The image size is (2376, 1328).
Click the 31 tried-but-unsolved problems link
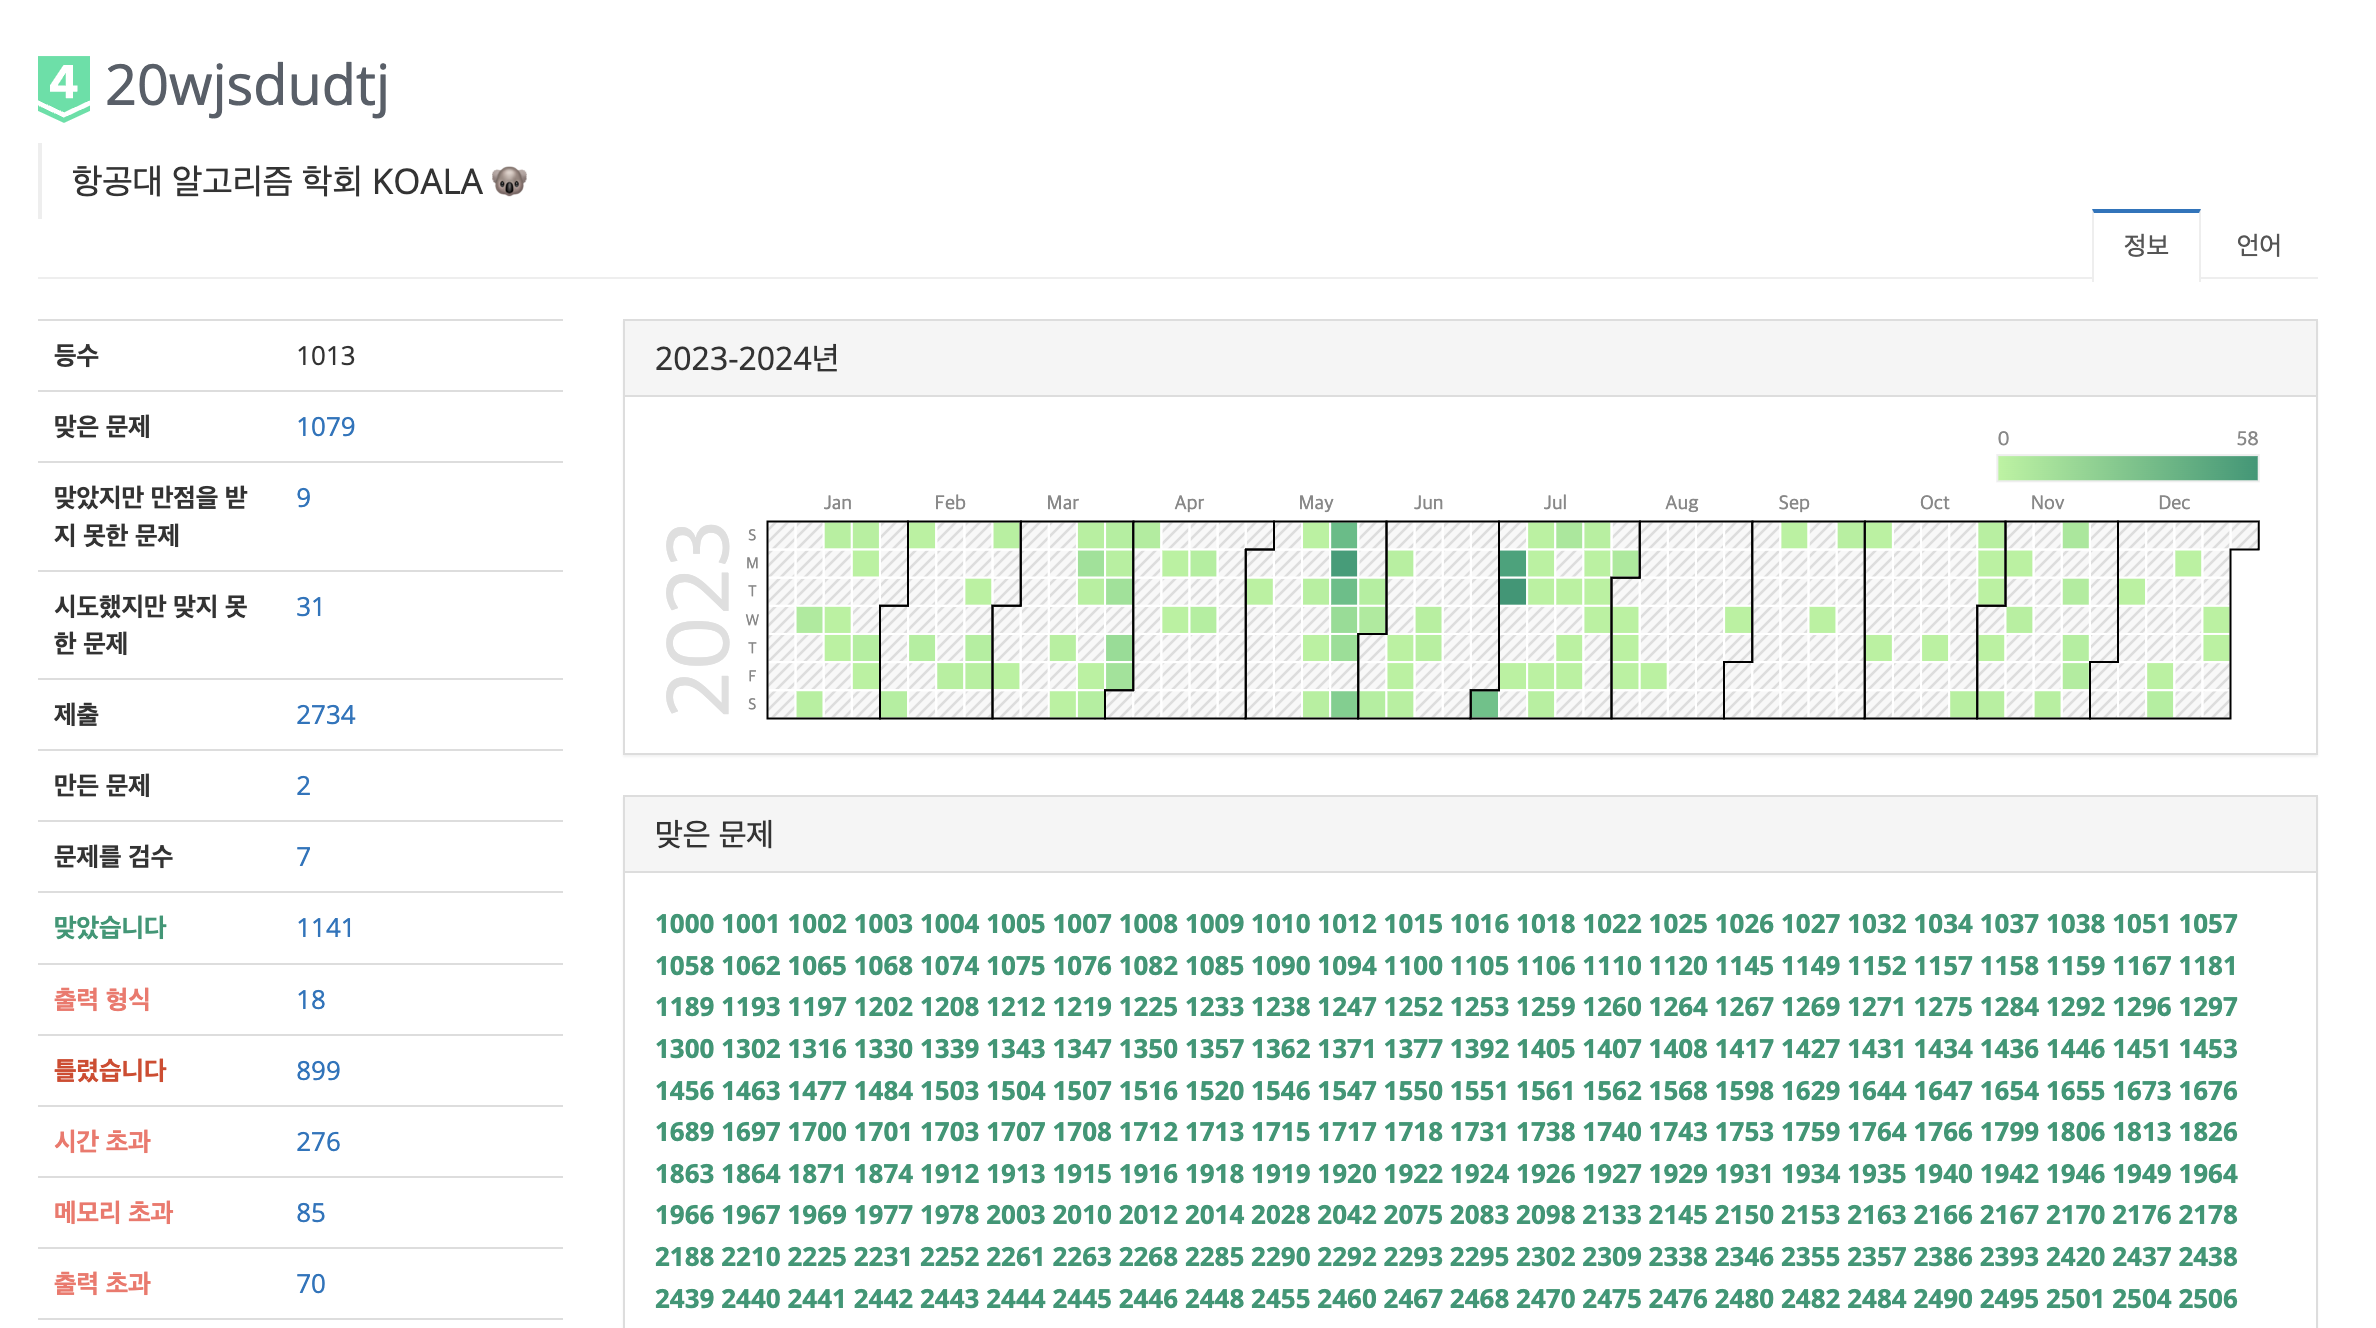pos(309,607)
